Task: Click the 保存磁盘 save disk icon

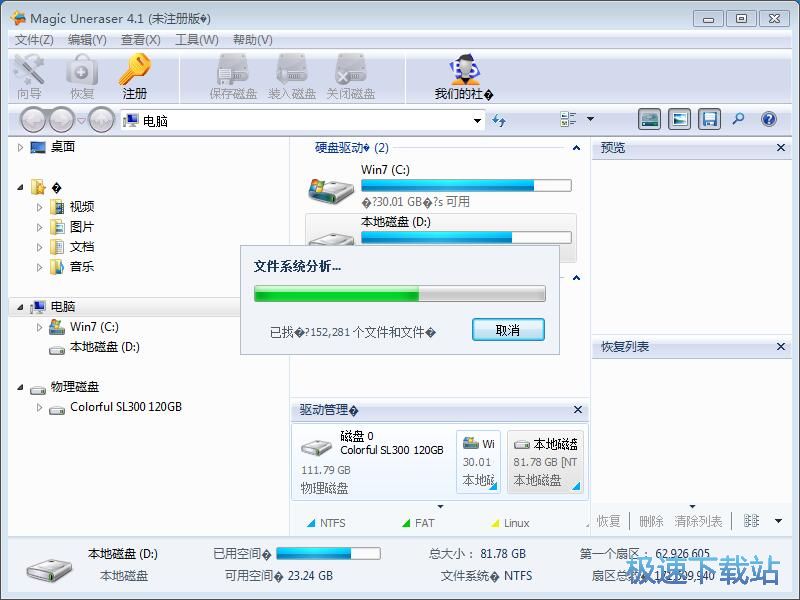Action: coord(233,77)
